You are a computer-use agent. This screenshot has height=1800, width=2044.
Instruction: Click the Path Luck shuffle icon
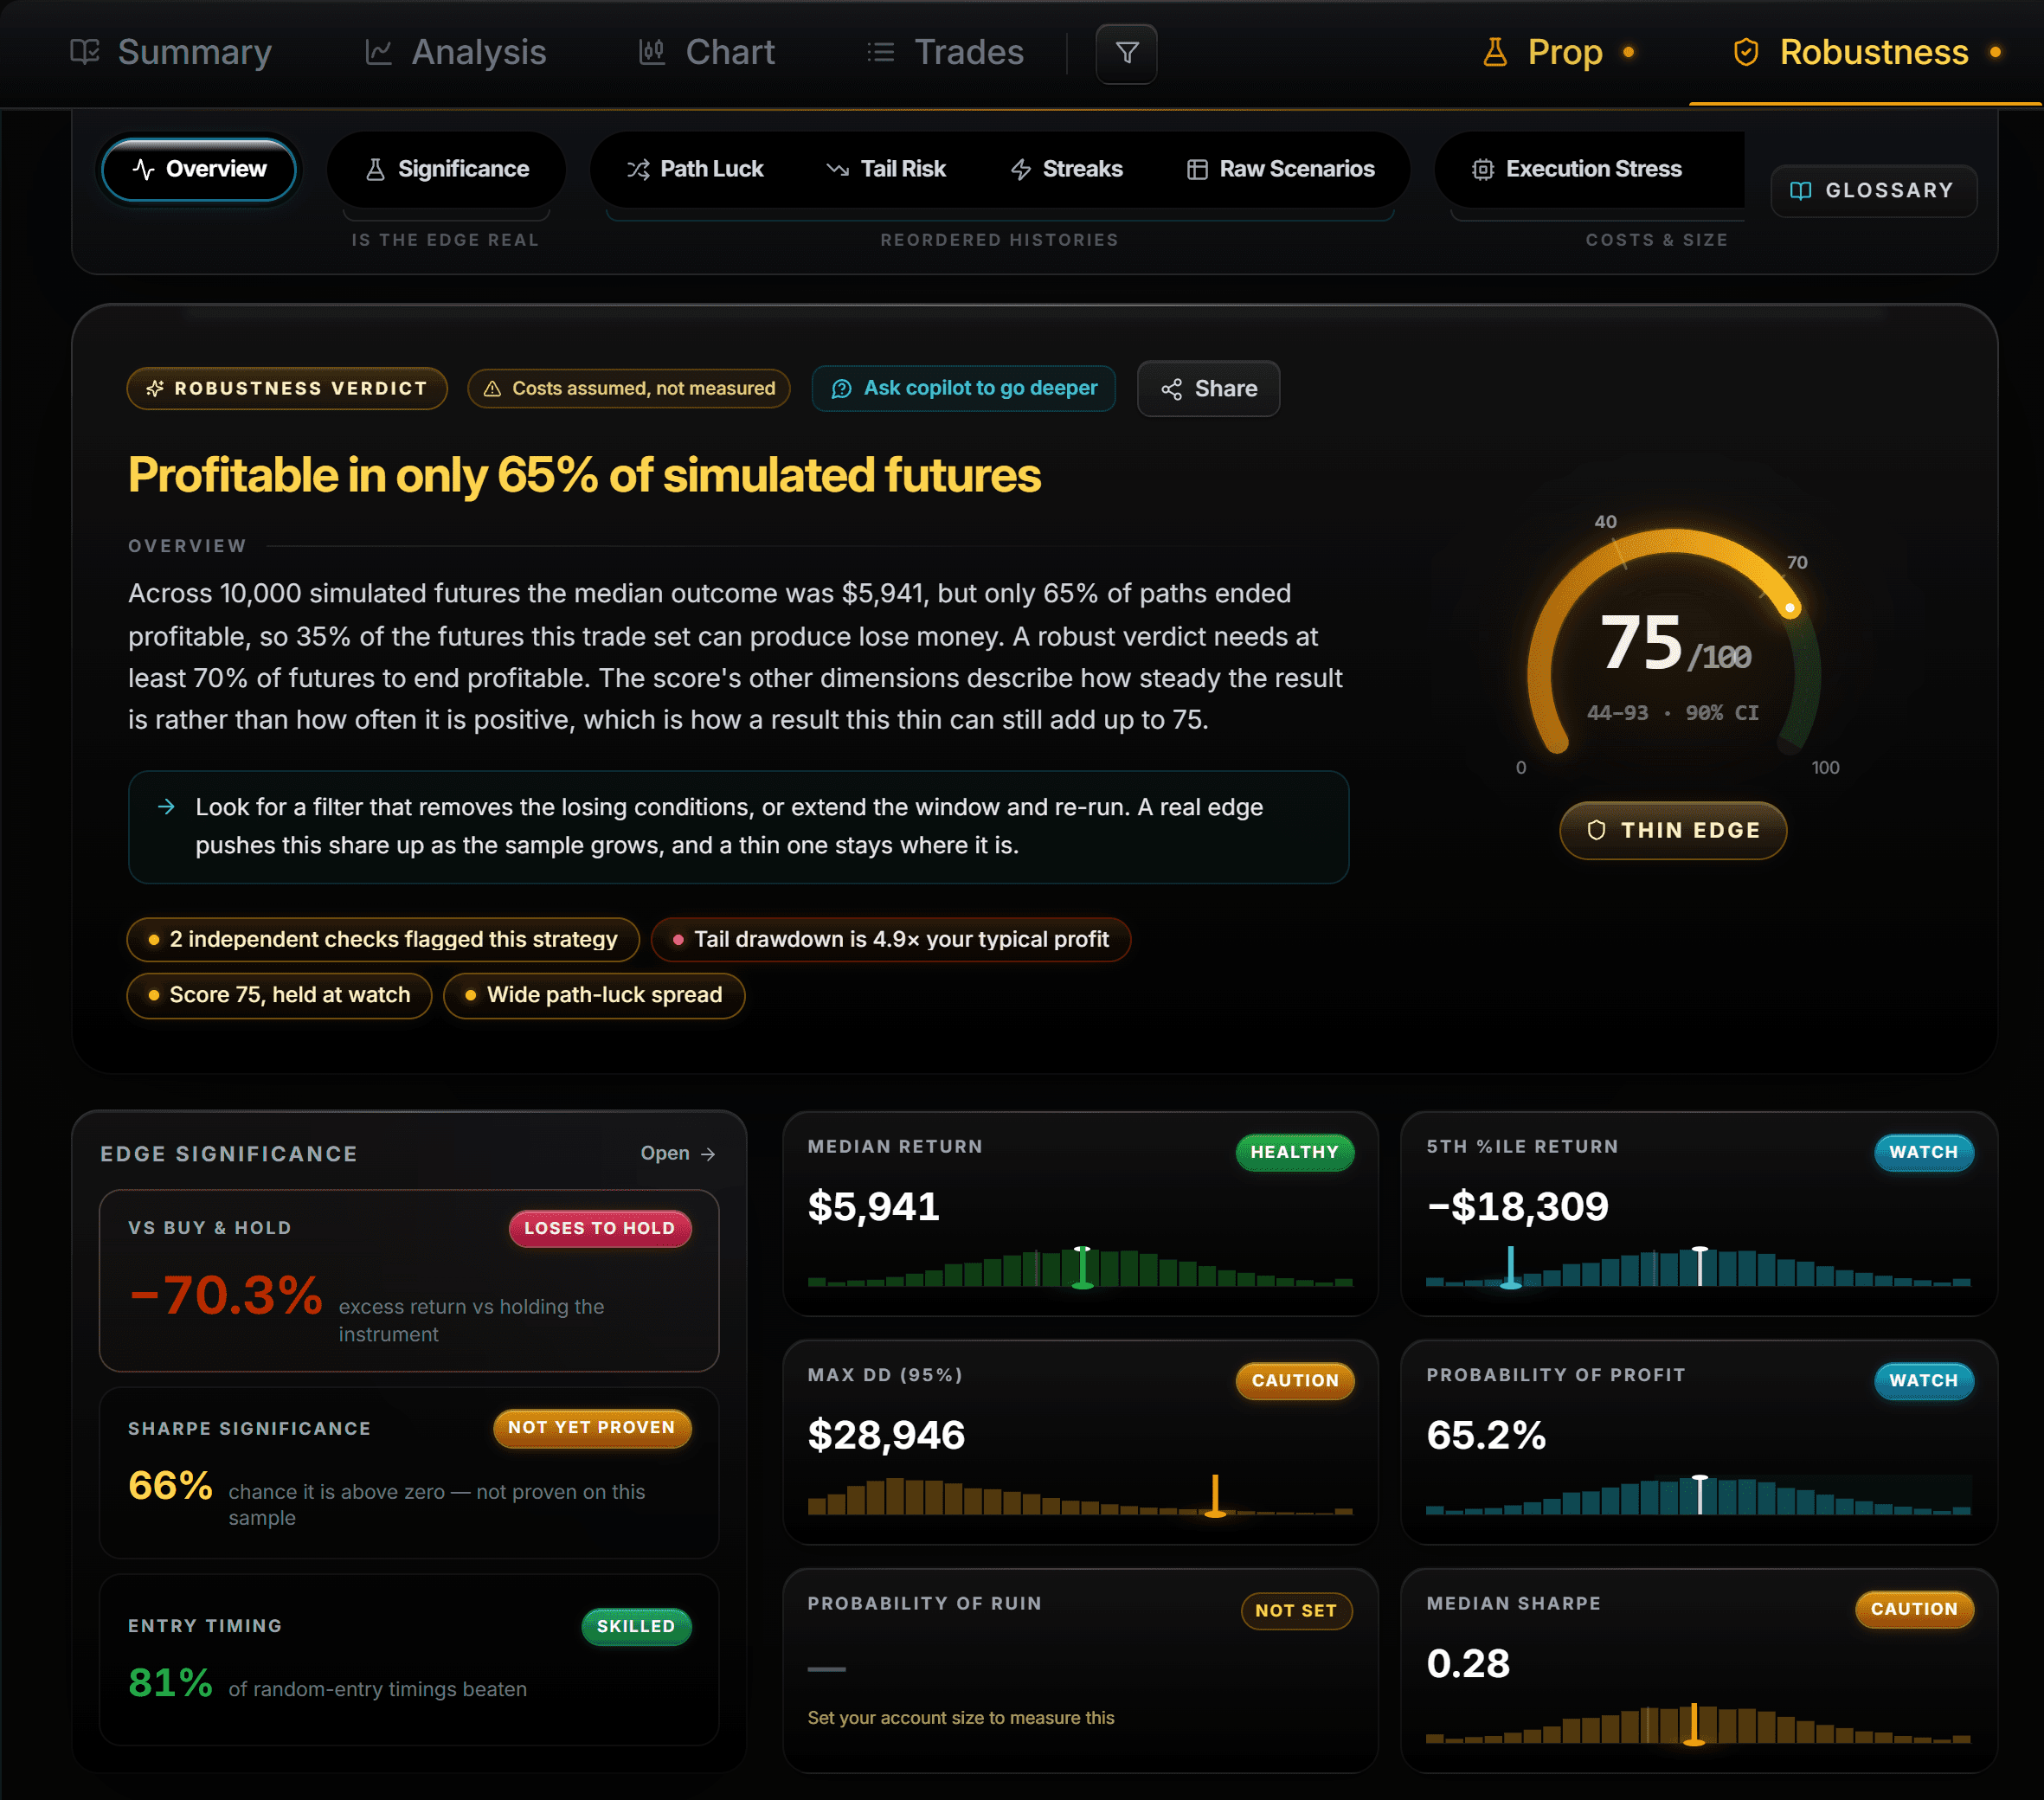638,170
